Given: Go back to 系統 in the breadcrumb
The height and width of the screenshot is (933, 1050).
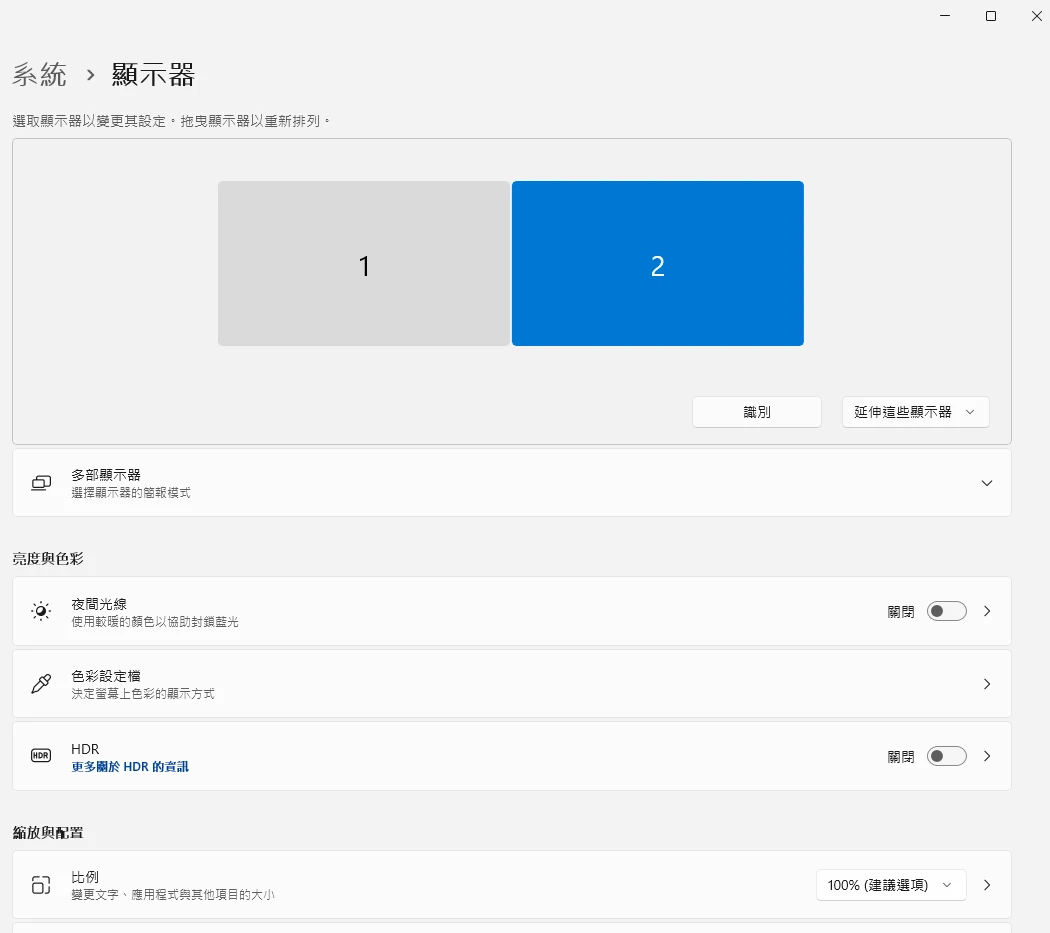Looking at the screenshot, I should [40, 74].
